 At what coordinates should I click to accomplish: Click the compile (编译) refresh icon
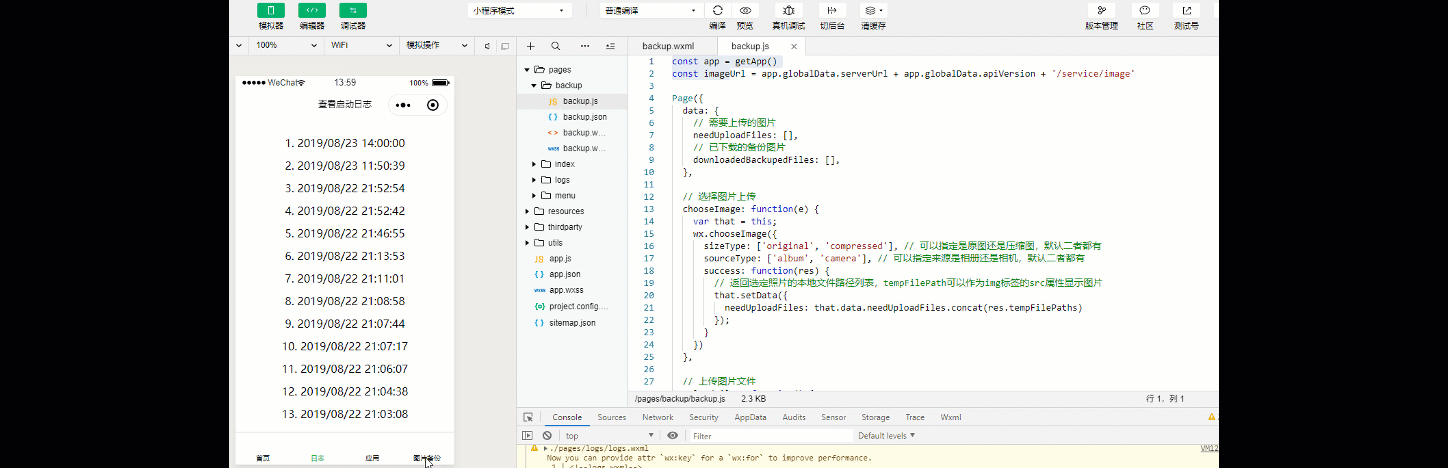click(x=717, y=10)
